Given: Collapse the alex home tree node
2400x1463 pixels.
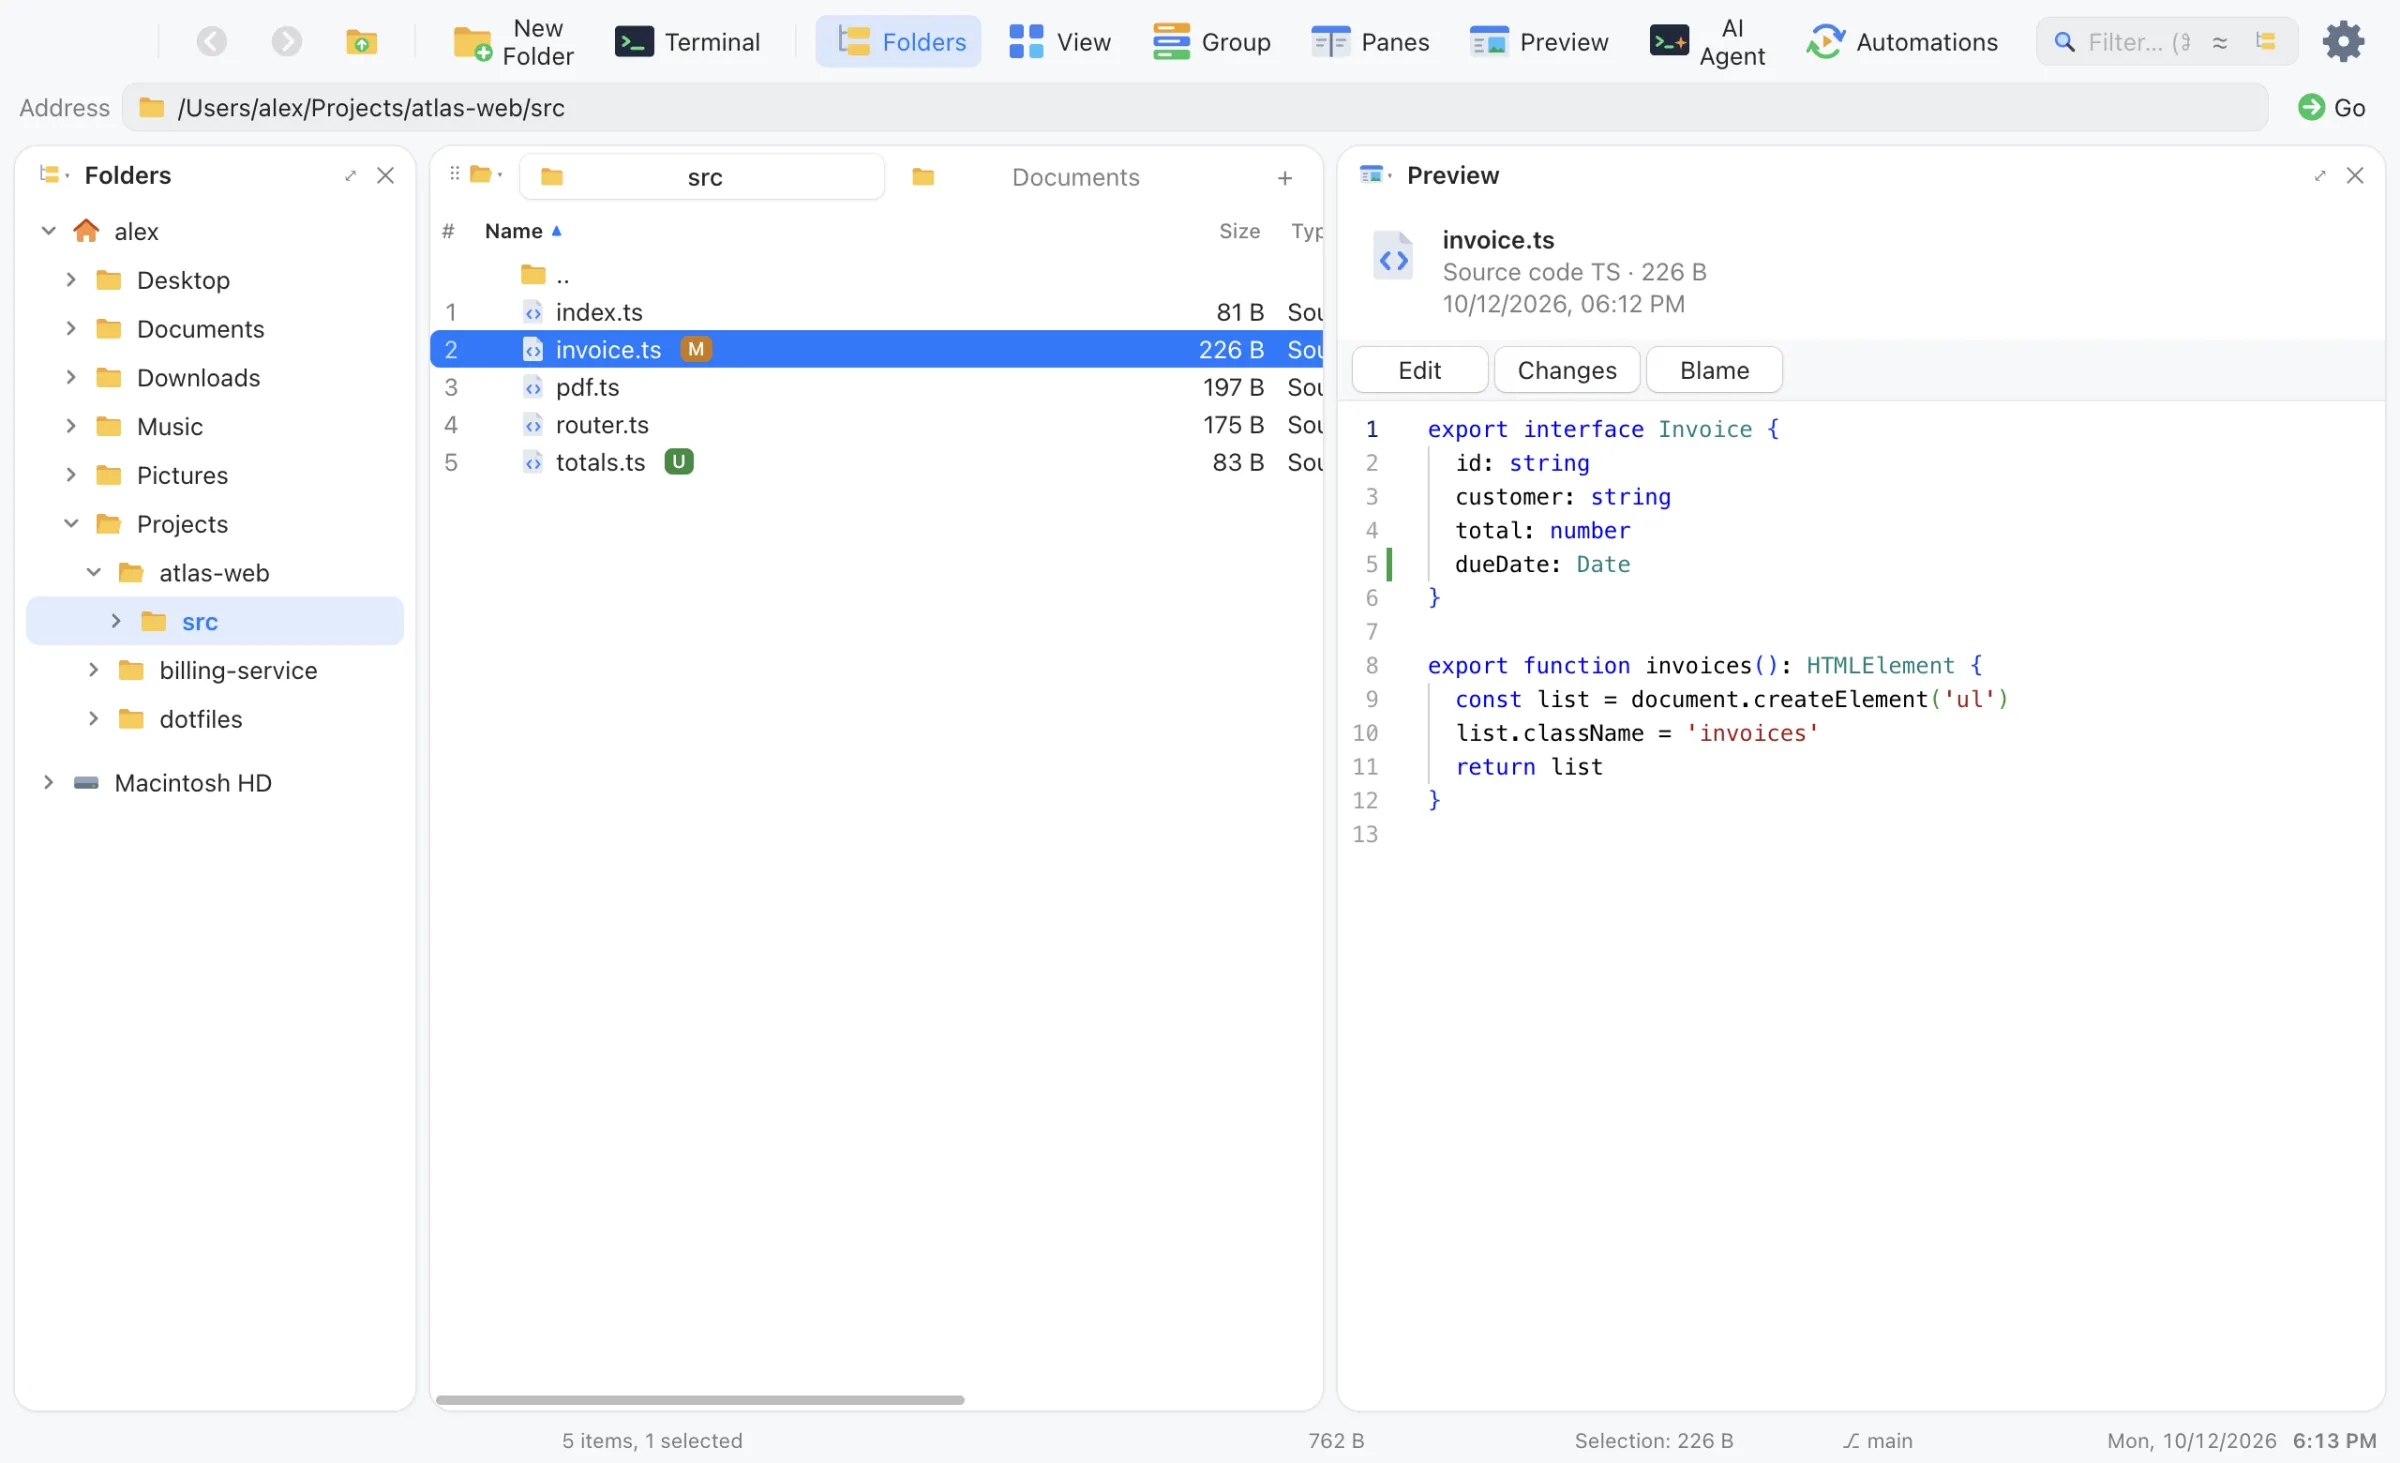Looking at the screenshot, I should coord(48,231).
